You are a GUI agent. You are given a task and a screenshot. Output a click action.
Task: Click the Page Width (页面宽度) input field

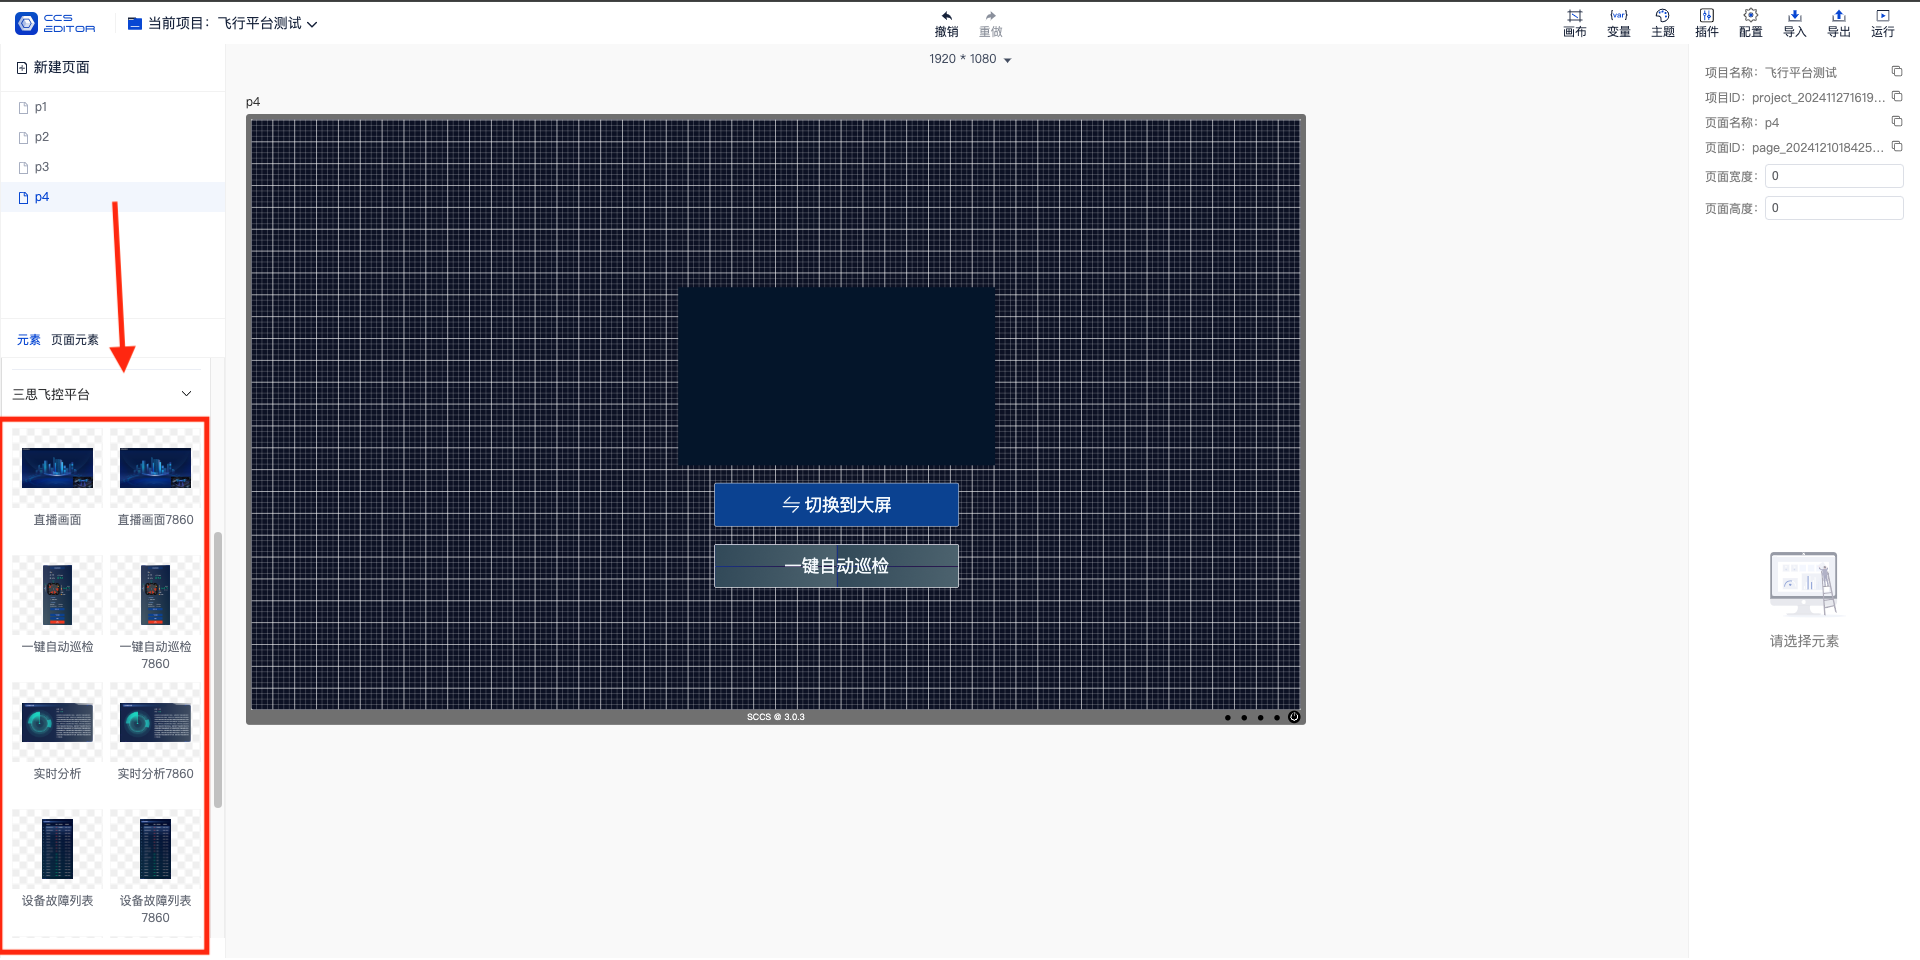click(x=1834, y=176)
